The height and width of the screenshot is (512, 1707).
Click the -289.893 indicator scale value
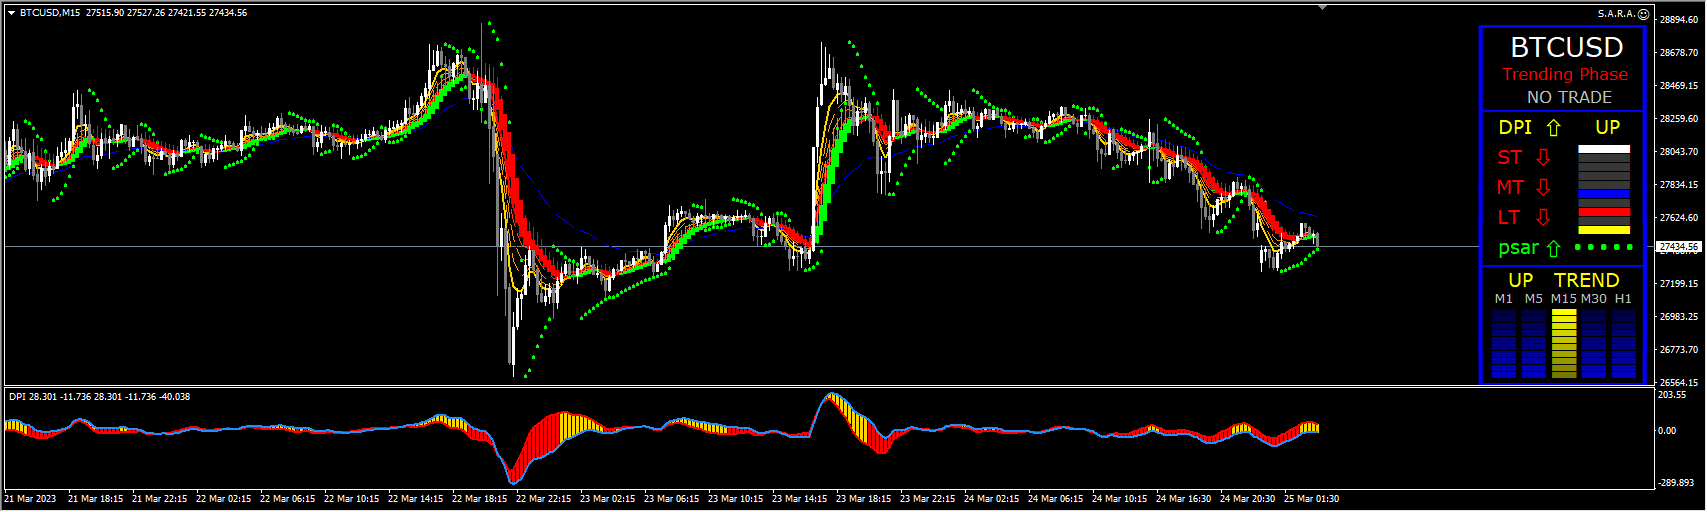(1675, 483)
